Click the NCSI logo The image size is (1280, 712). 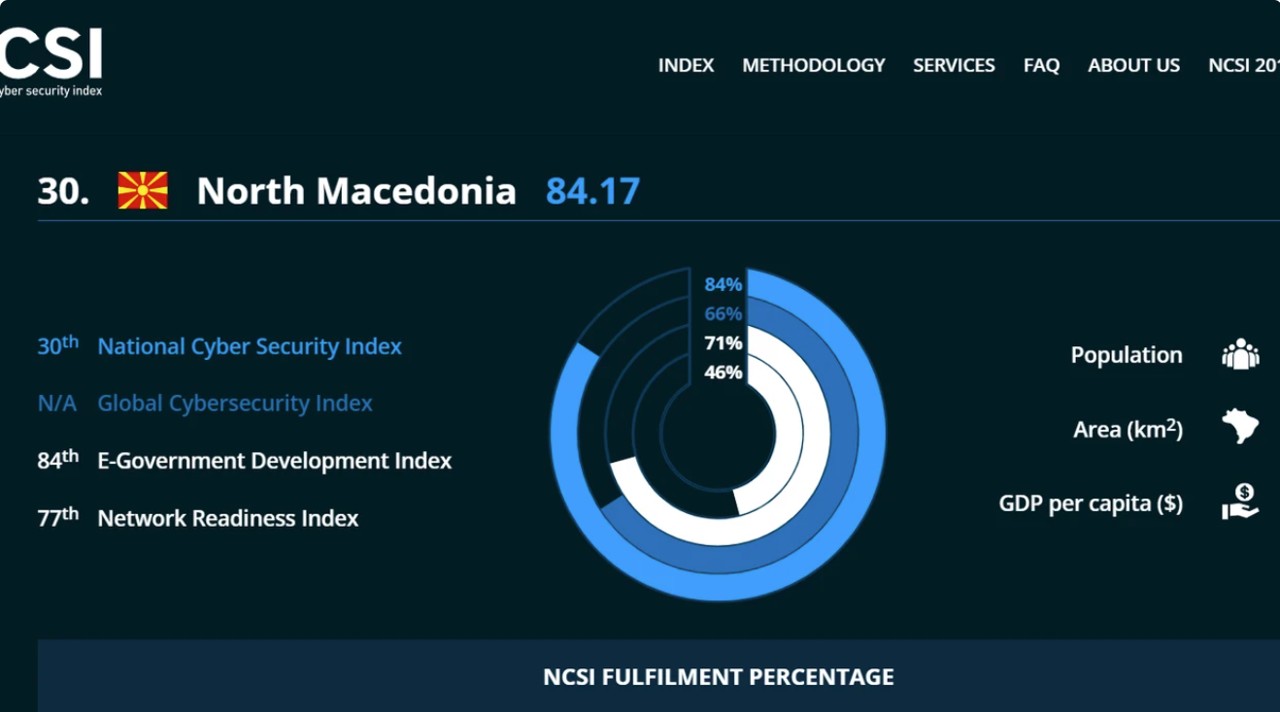click(50, 62)
